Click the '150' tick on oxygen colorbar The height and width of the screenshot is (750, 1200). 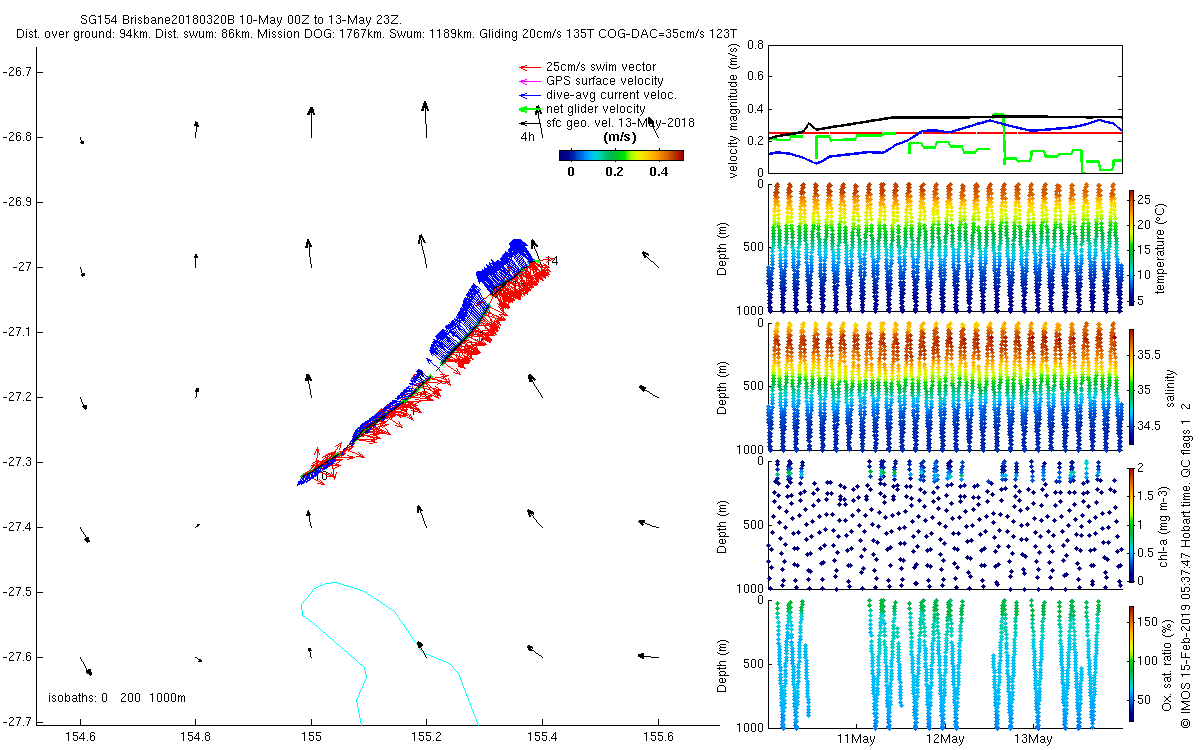click(1147, 621)
